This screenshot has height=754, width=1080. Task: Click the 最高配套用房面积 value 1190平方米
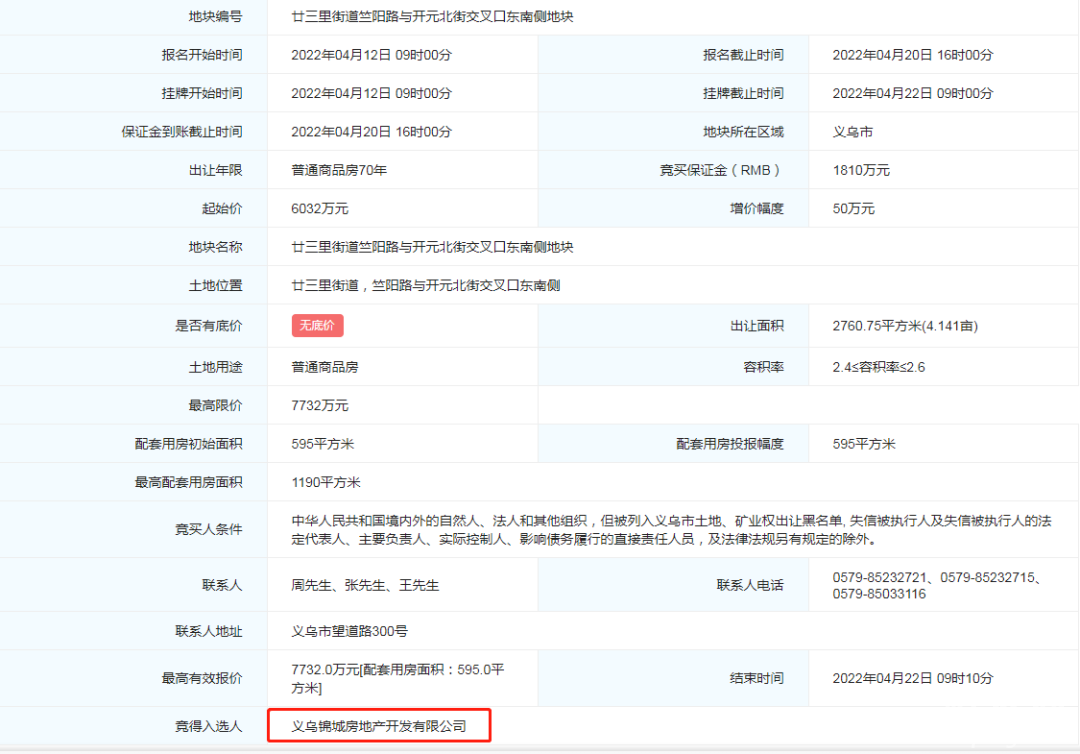[x=325, y=482]
